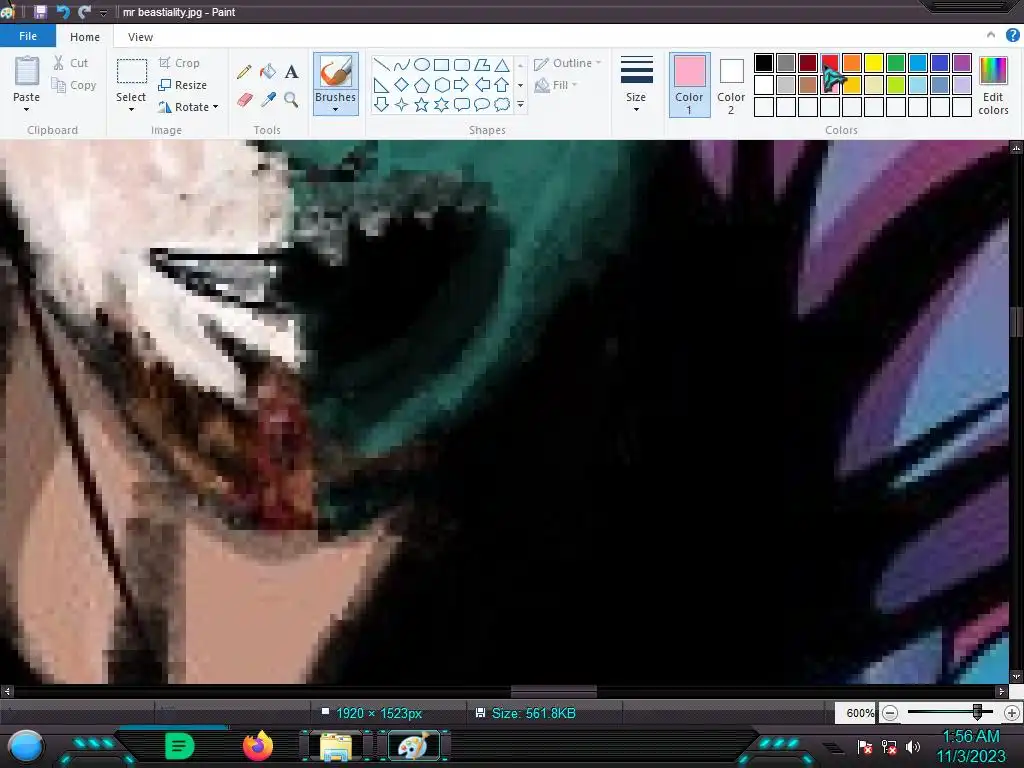Pick the Diamond shape
Image resolution: width=1024 pixels, height=768 pixels.
click(x=402, y=85)
